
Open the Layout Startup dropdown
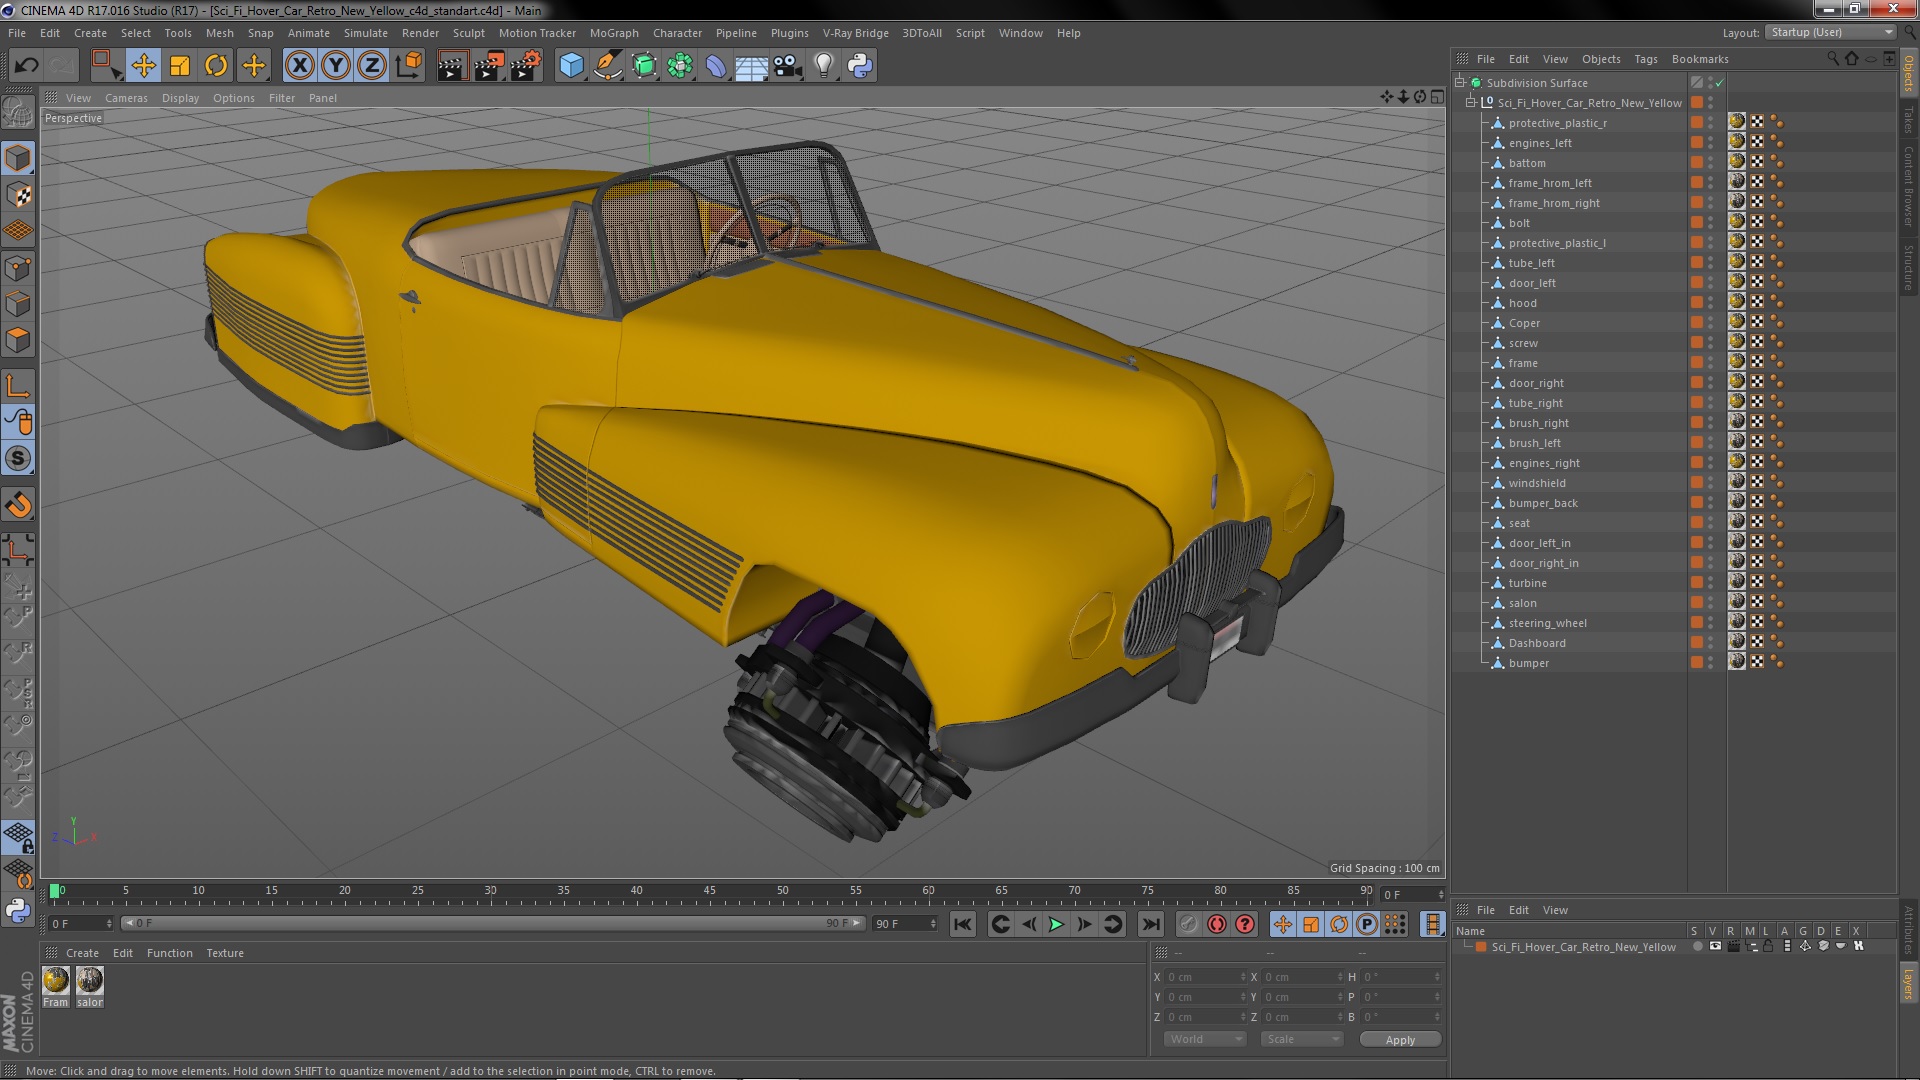(x=1831, y=32)
